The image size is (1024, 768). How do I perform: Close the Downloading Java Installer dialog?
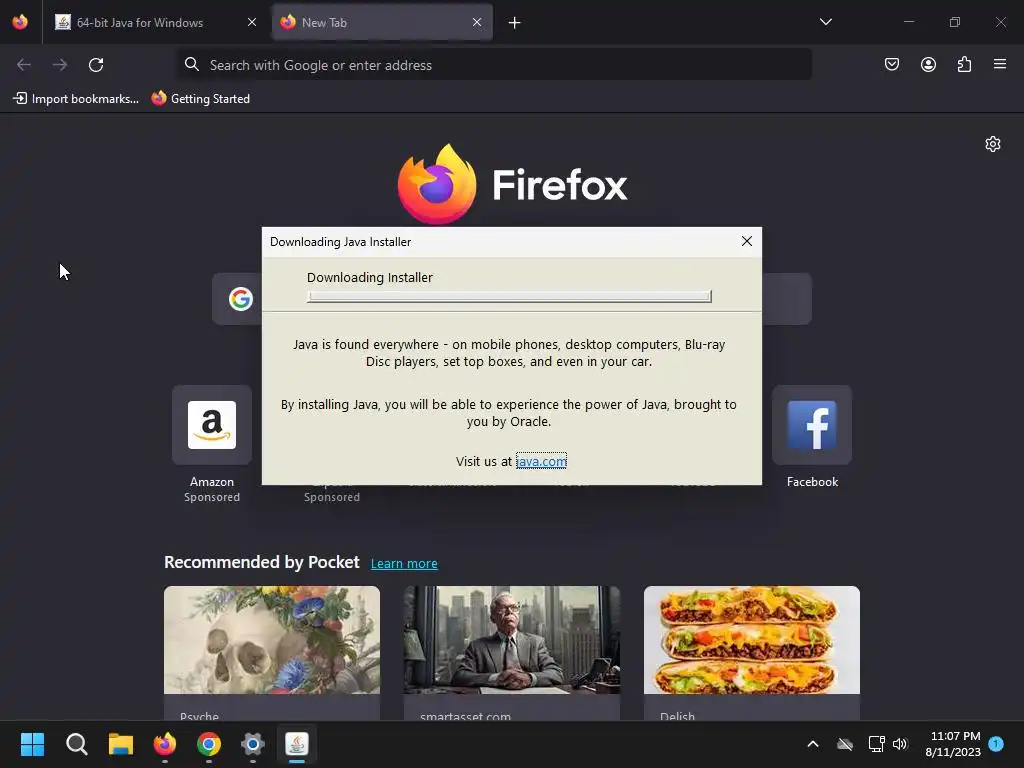point(746,241)
